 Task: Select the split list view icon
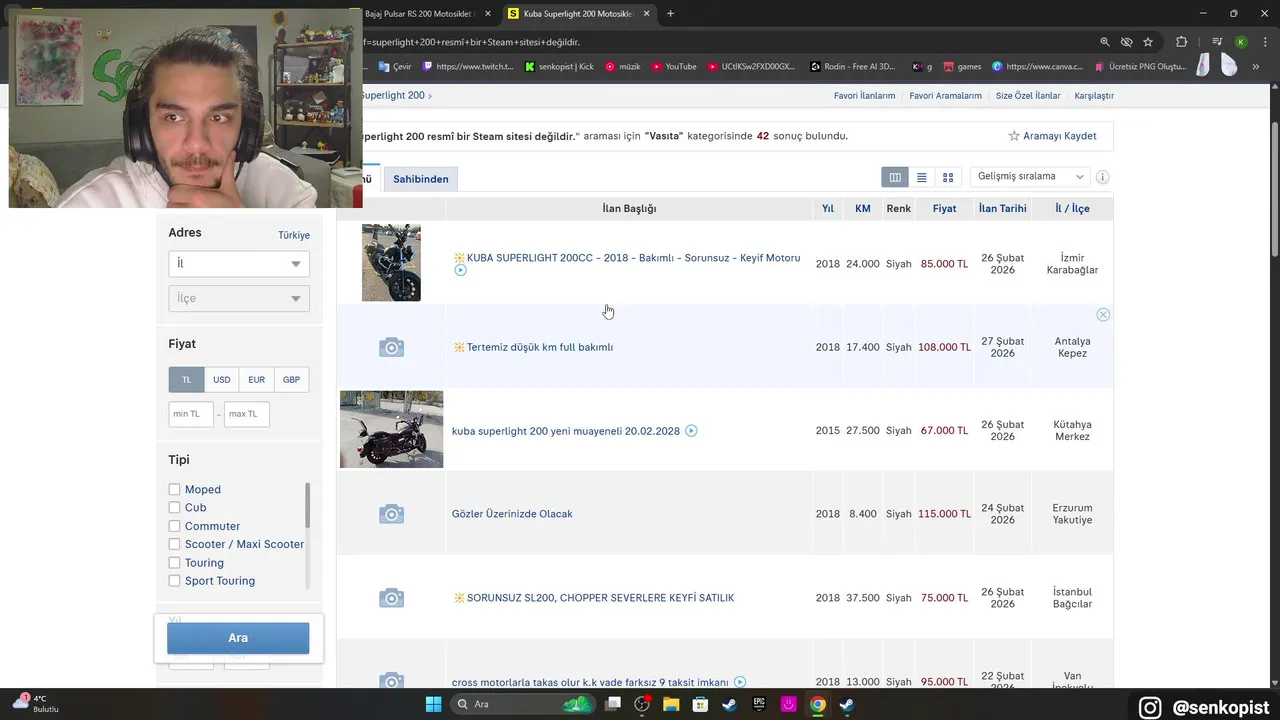895,177
